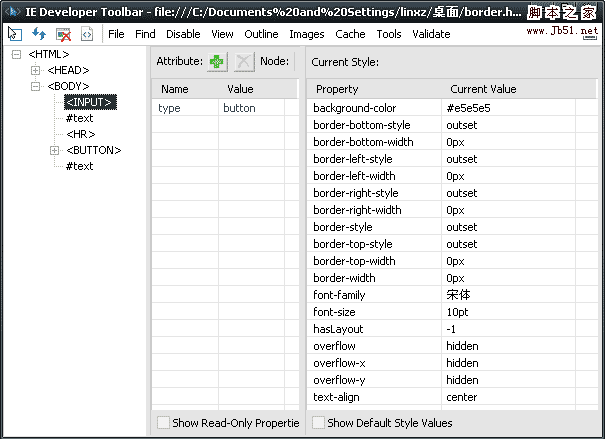Click the remove attribute X icon

click(244, 62)
